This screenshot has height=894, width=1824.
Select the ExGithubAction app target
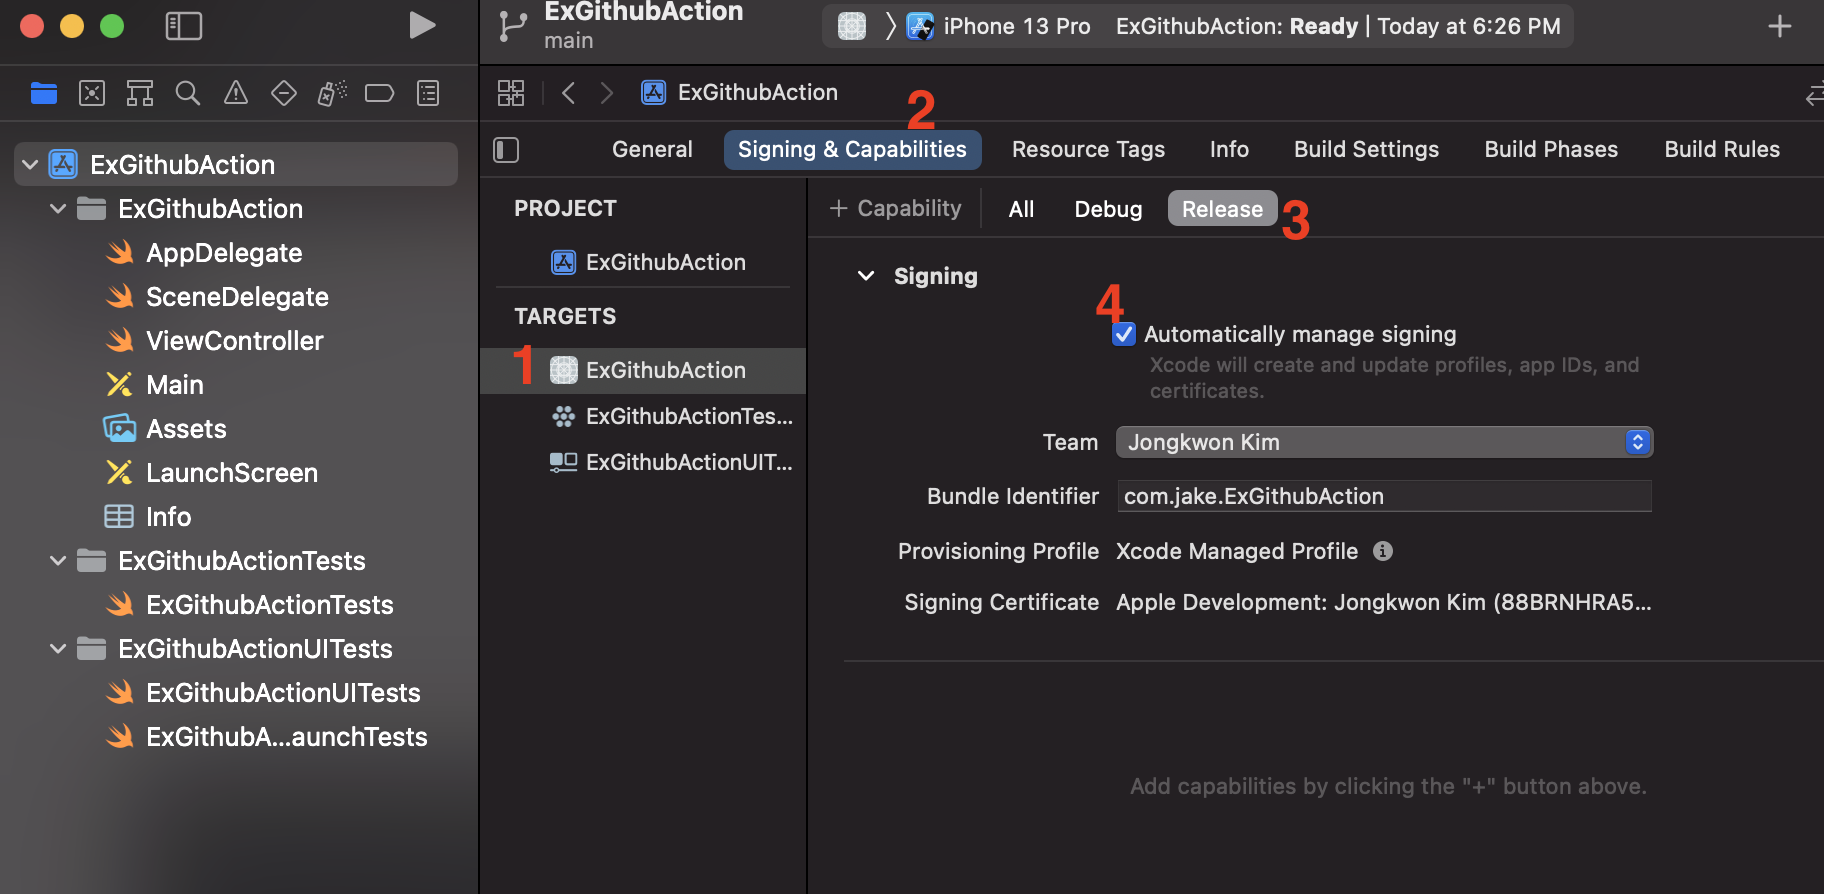click(x=643, y=370)
